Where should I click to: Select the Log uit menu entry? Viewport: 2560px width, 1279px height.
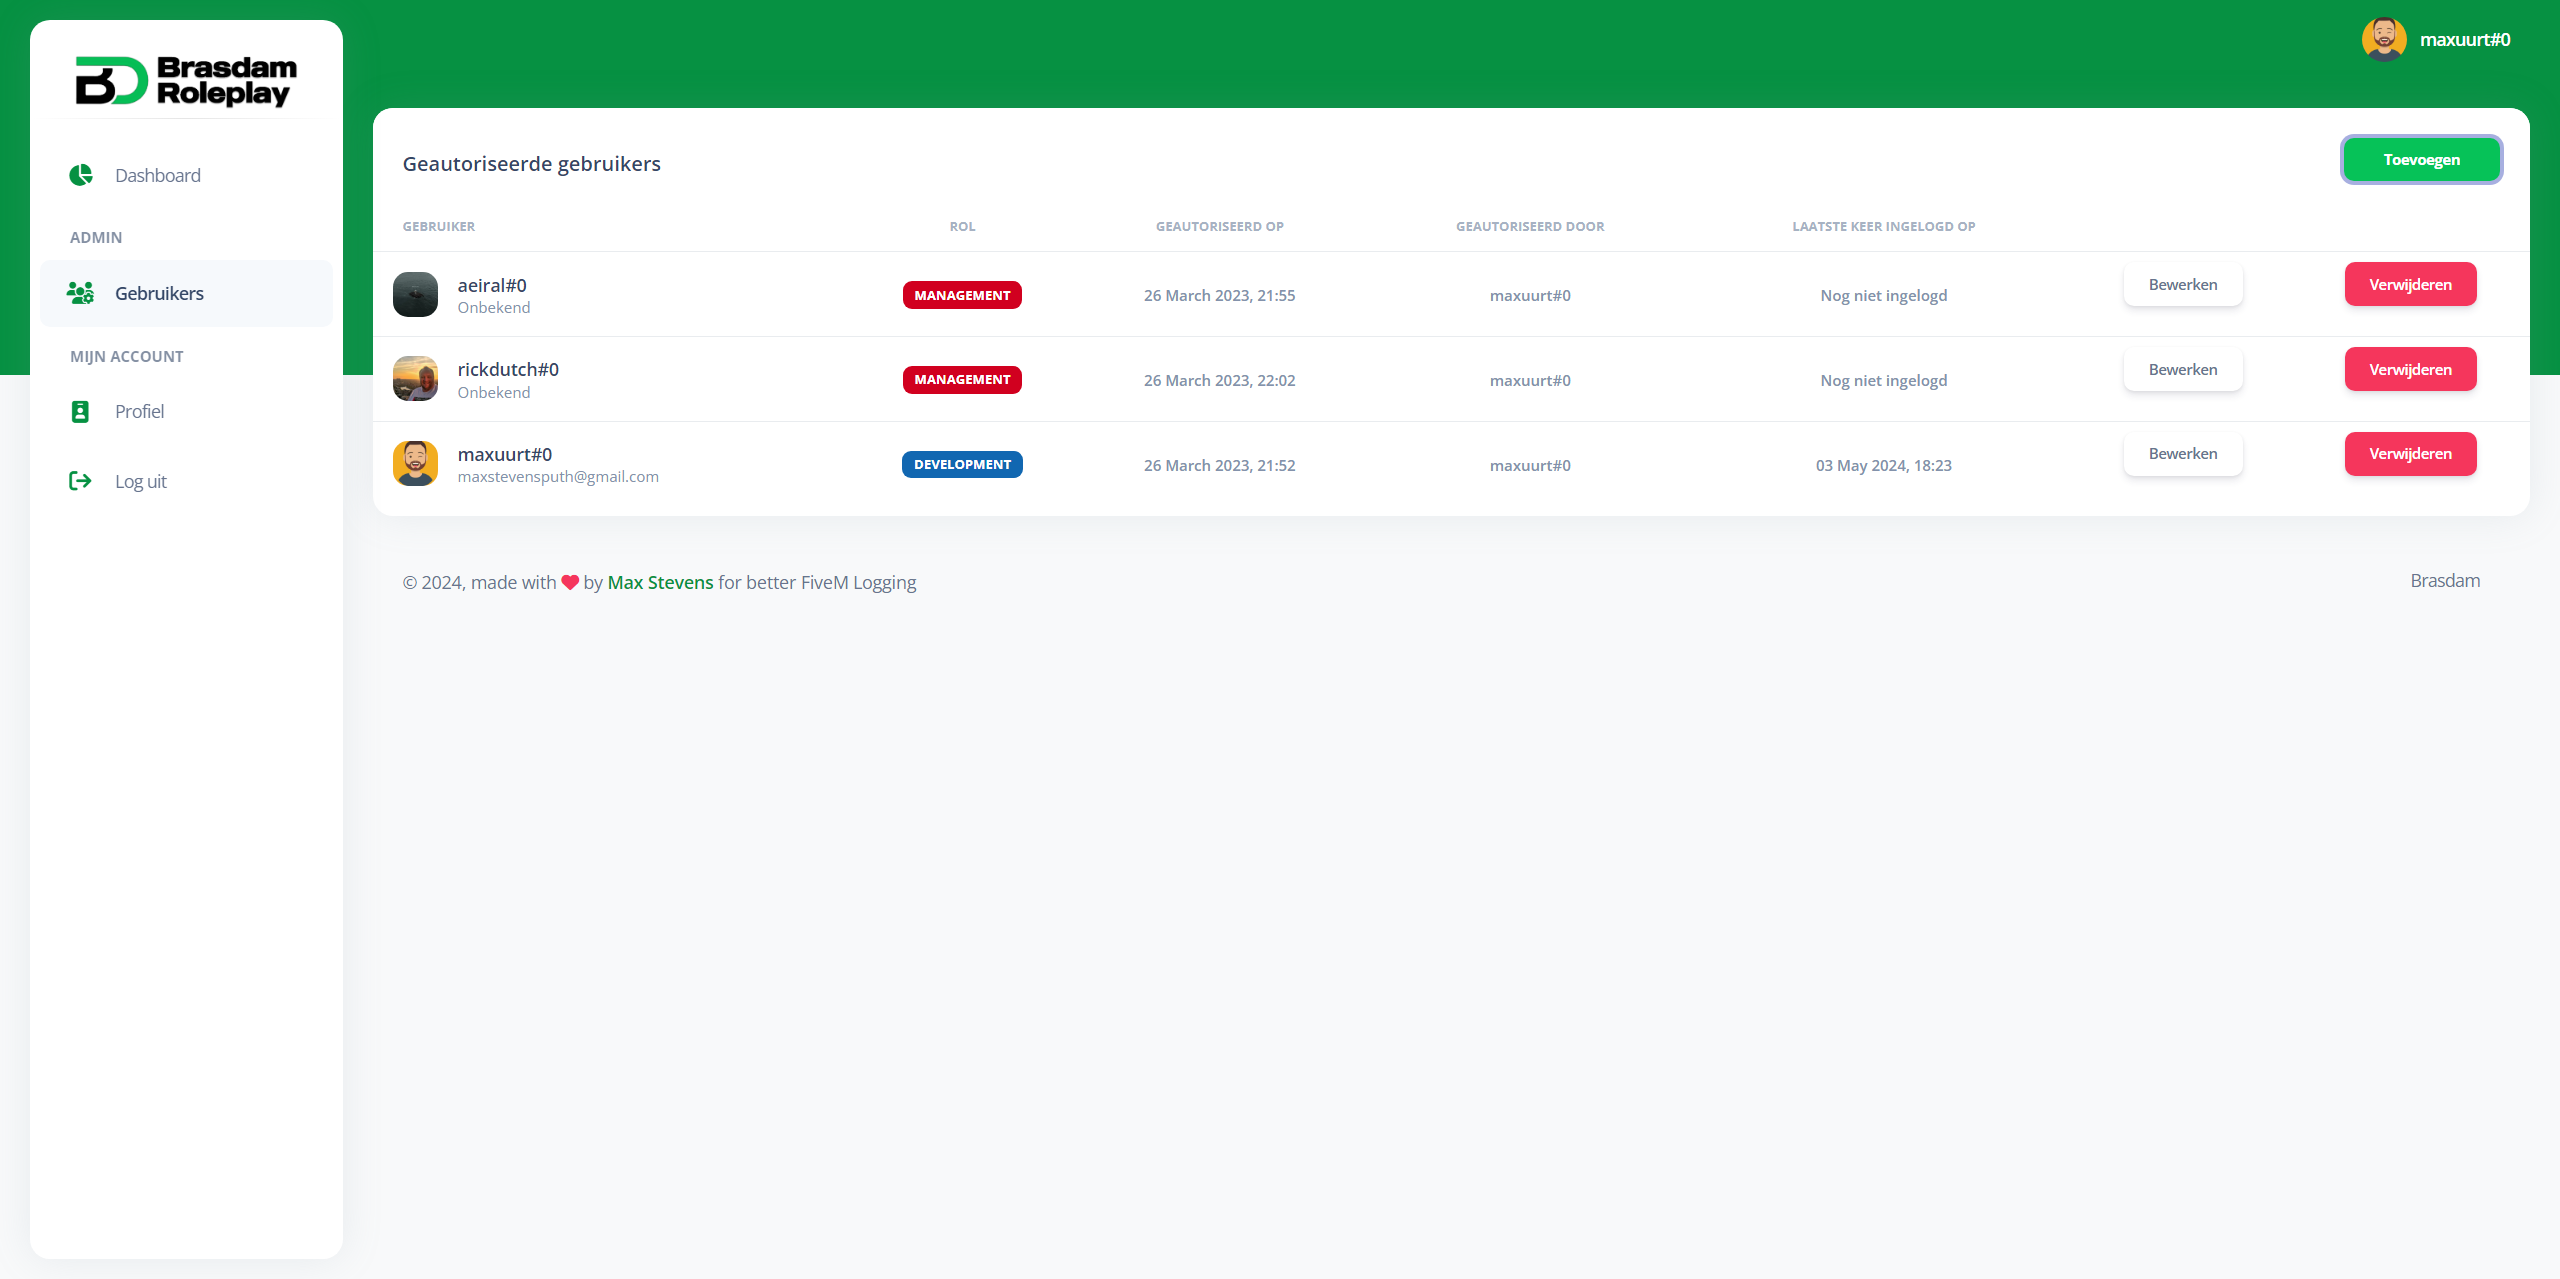[141, 481]
